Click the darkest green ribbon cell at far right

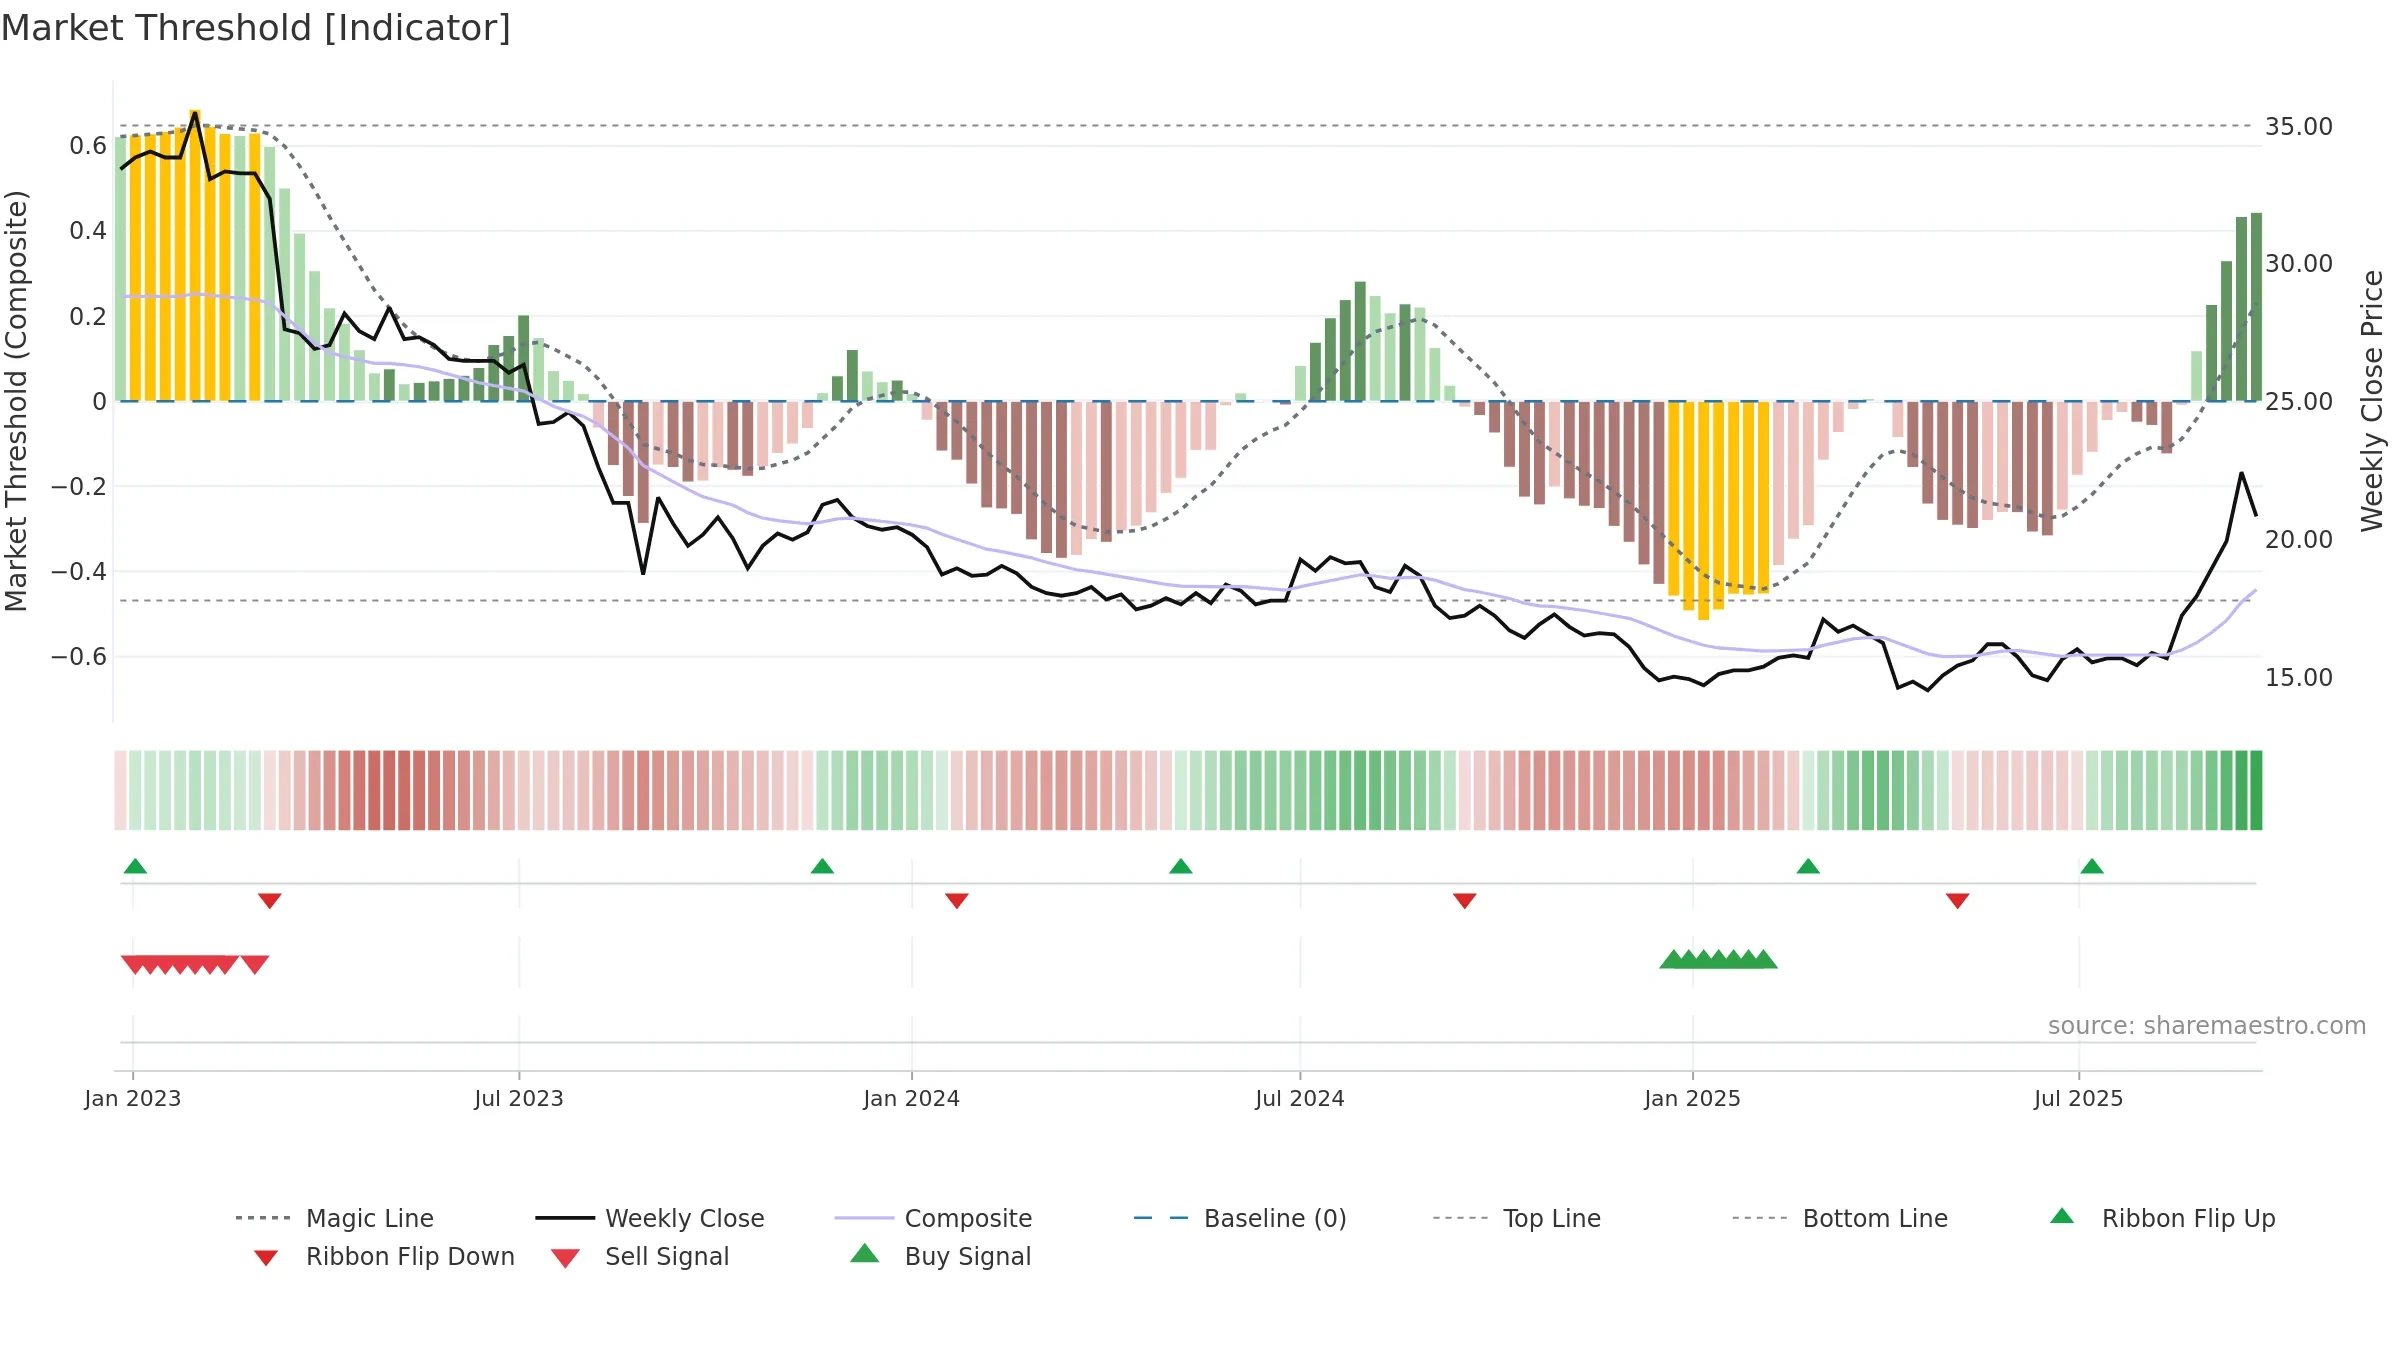pos(2256,790)
